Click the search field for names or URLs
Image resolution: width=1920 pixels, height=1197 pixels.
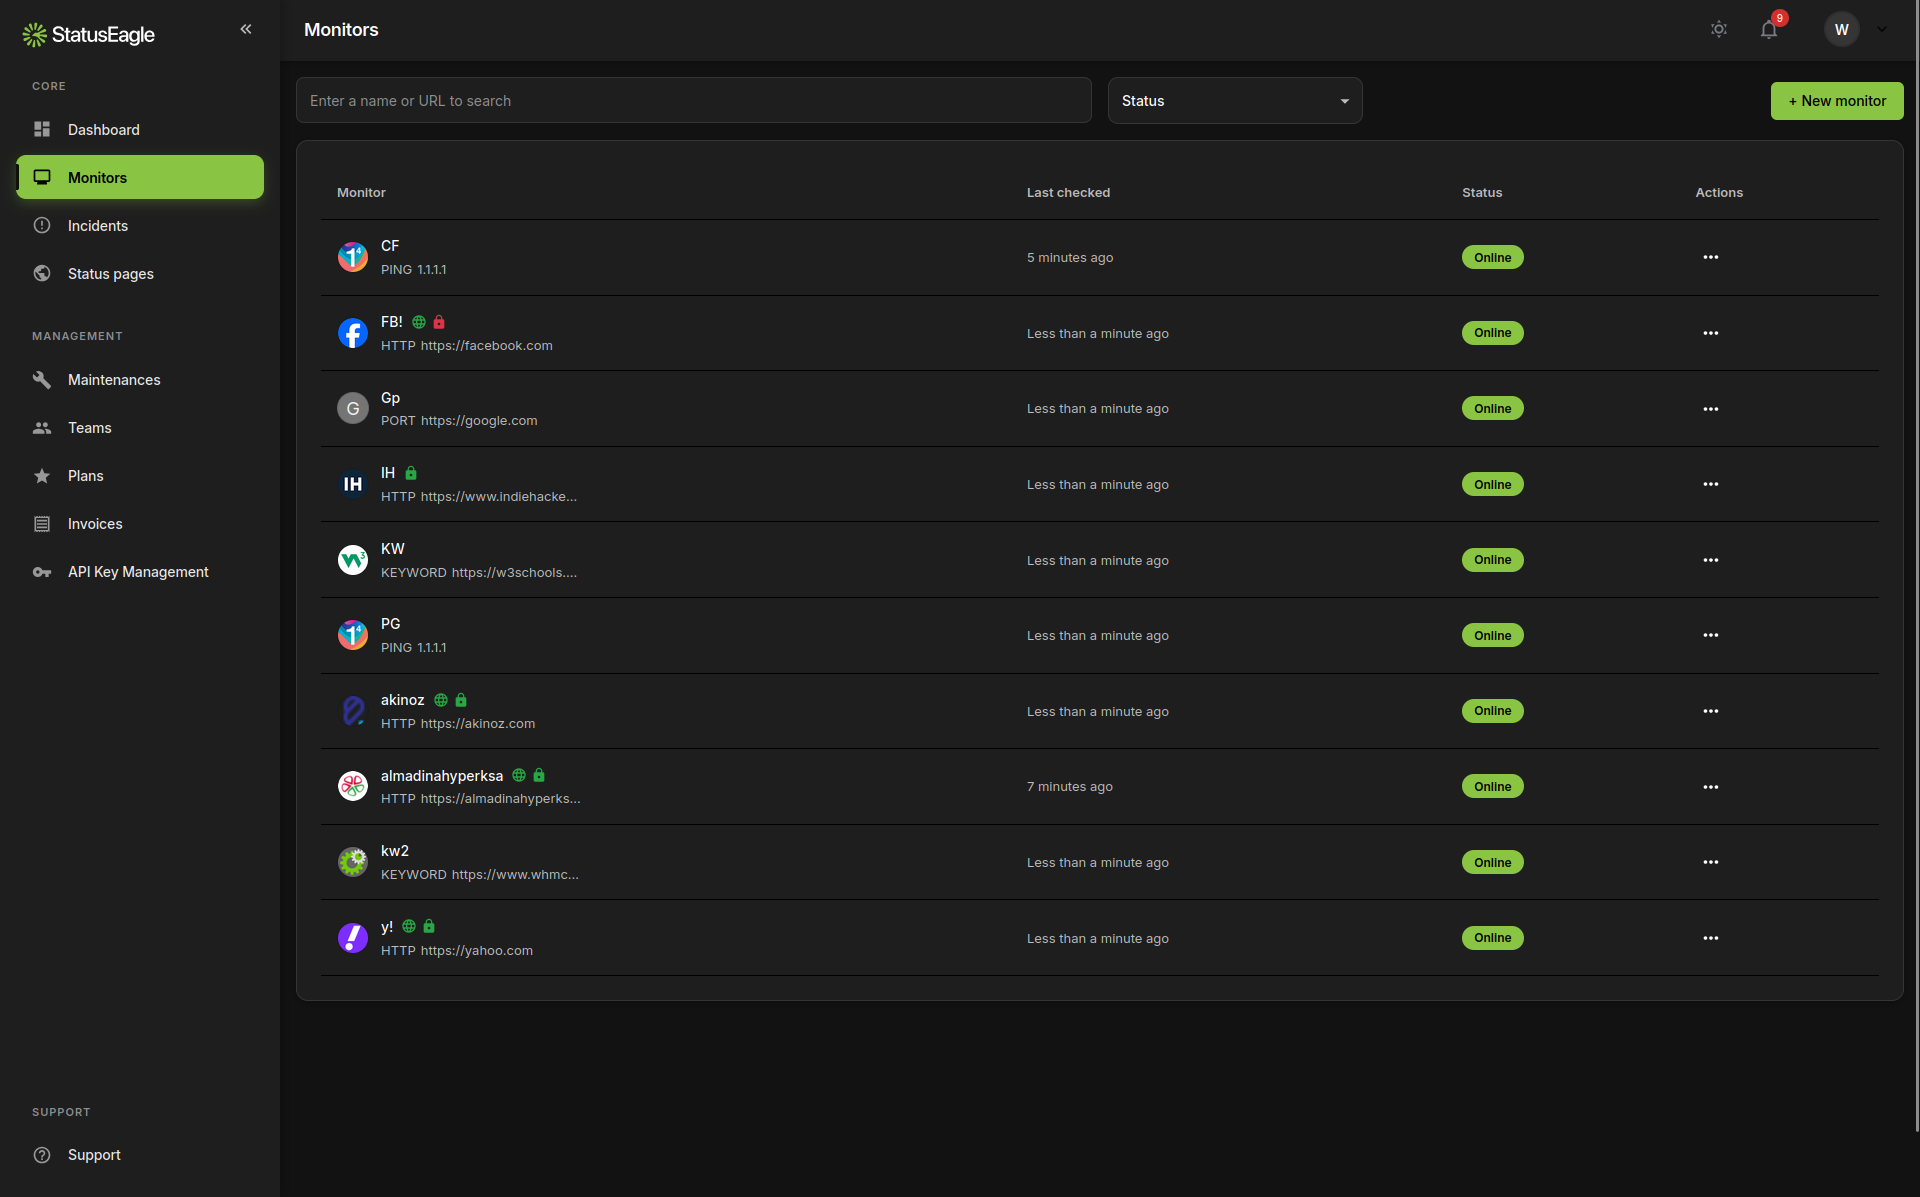(x=694, y=100)
